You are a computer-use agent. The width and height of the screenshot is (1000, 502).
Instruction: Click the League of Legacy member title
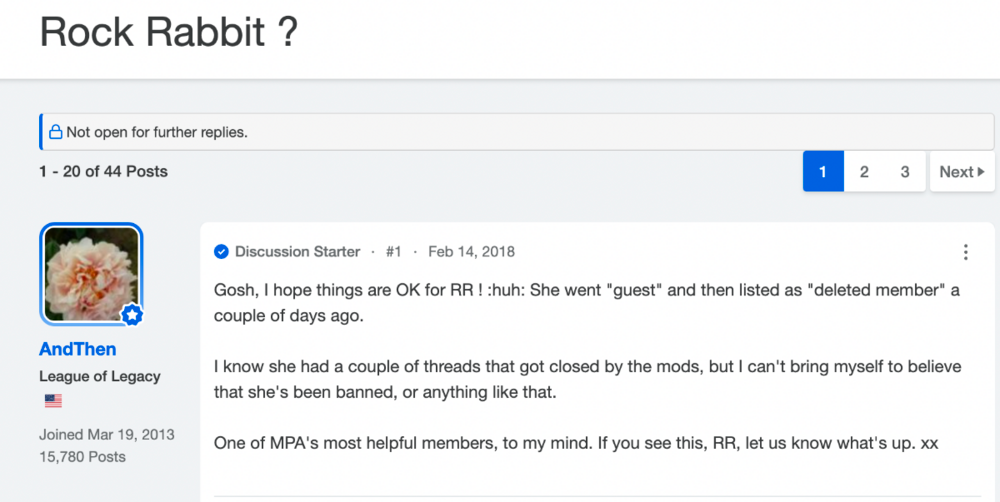point(99,376)
